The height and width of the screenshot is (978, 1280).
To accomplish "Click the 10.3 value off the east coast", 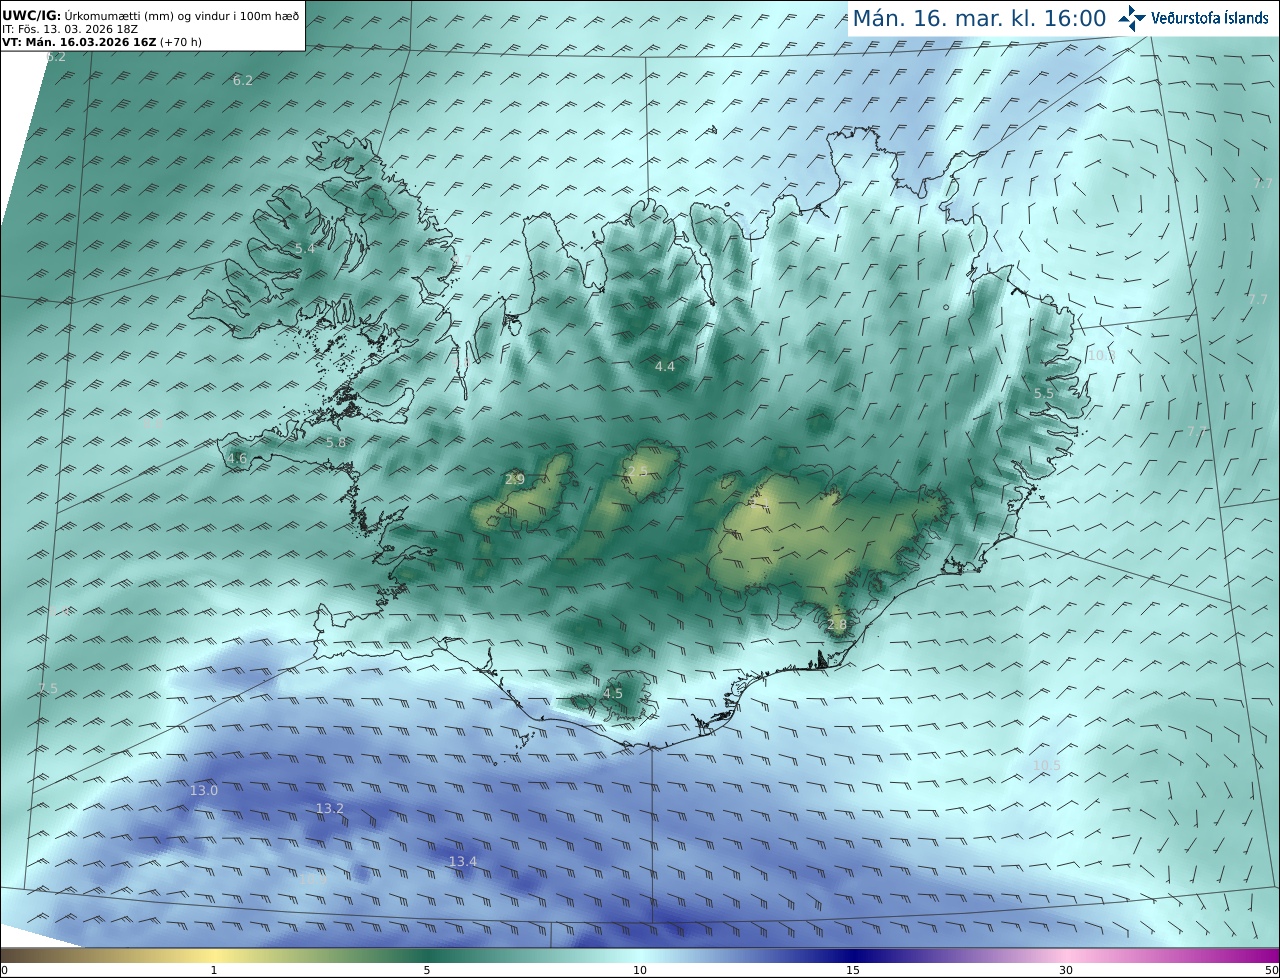I will [x=1101, y=355].
